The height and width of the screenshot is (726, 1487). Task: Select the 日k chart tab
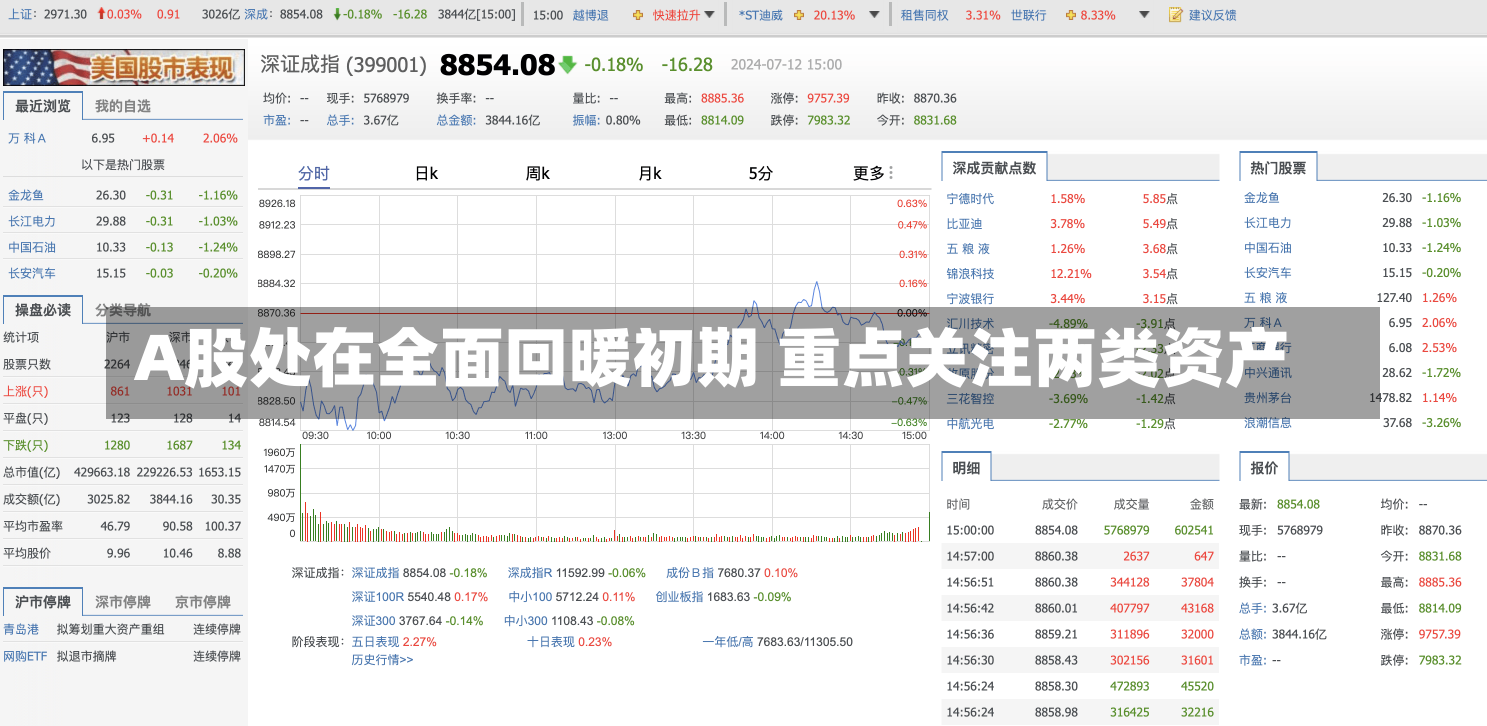coord(426,173)
